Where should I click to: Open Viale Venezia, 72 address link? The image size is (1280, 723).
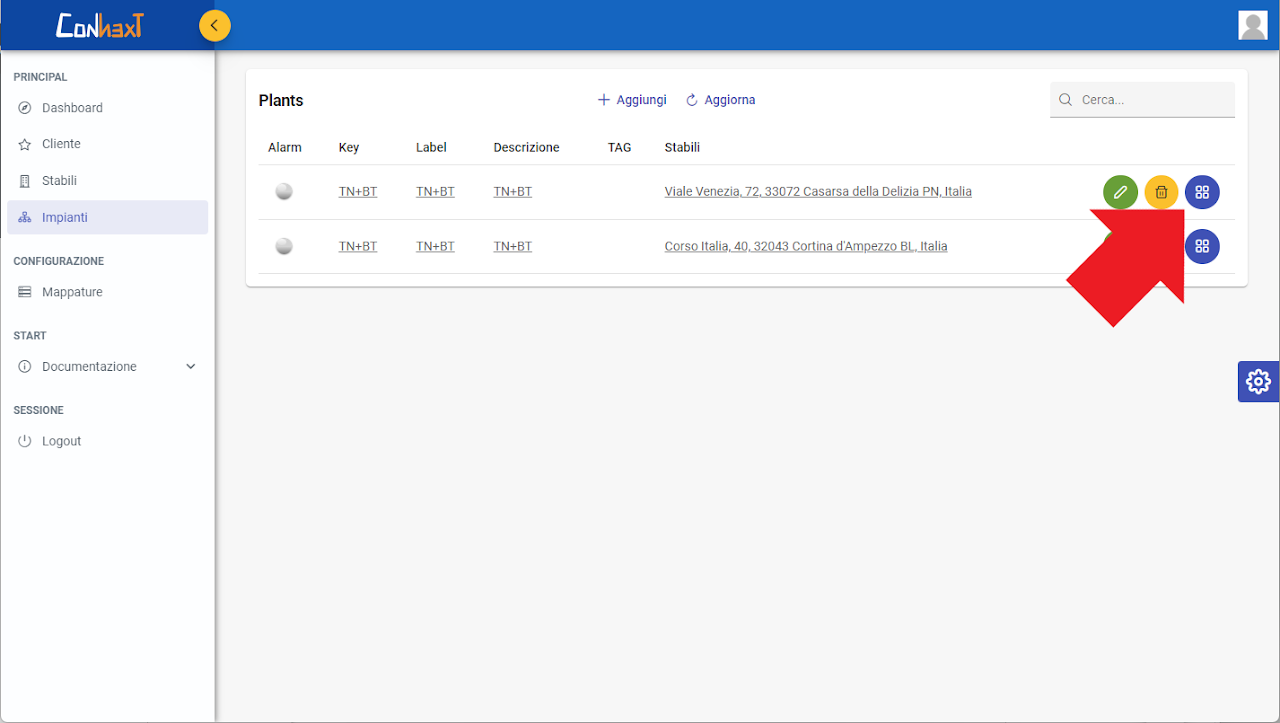(817, 192)
